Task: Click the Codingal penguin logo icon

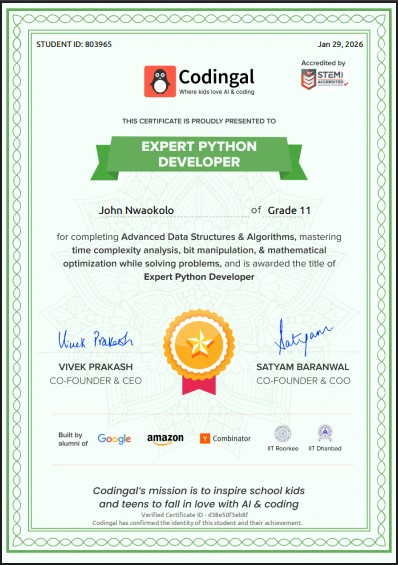Action: coord(160,81)
